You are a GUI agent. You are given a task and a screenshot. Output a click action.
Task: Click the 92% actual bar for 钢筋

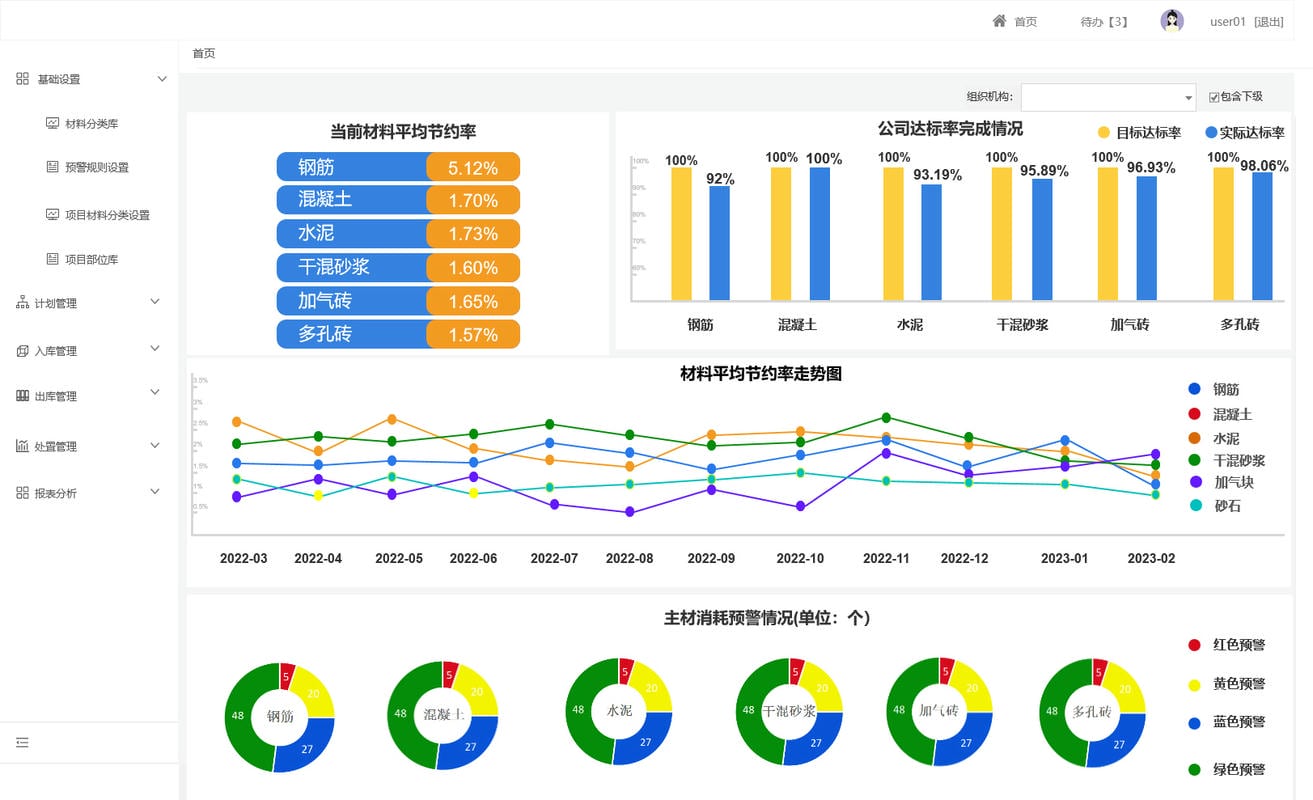(x=720, y=243)
